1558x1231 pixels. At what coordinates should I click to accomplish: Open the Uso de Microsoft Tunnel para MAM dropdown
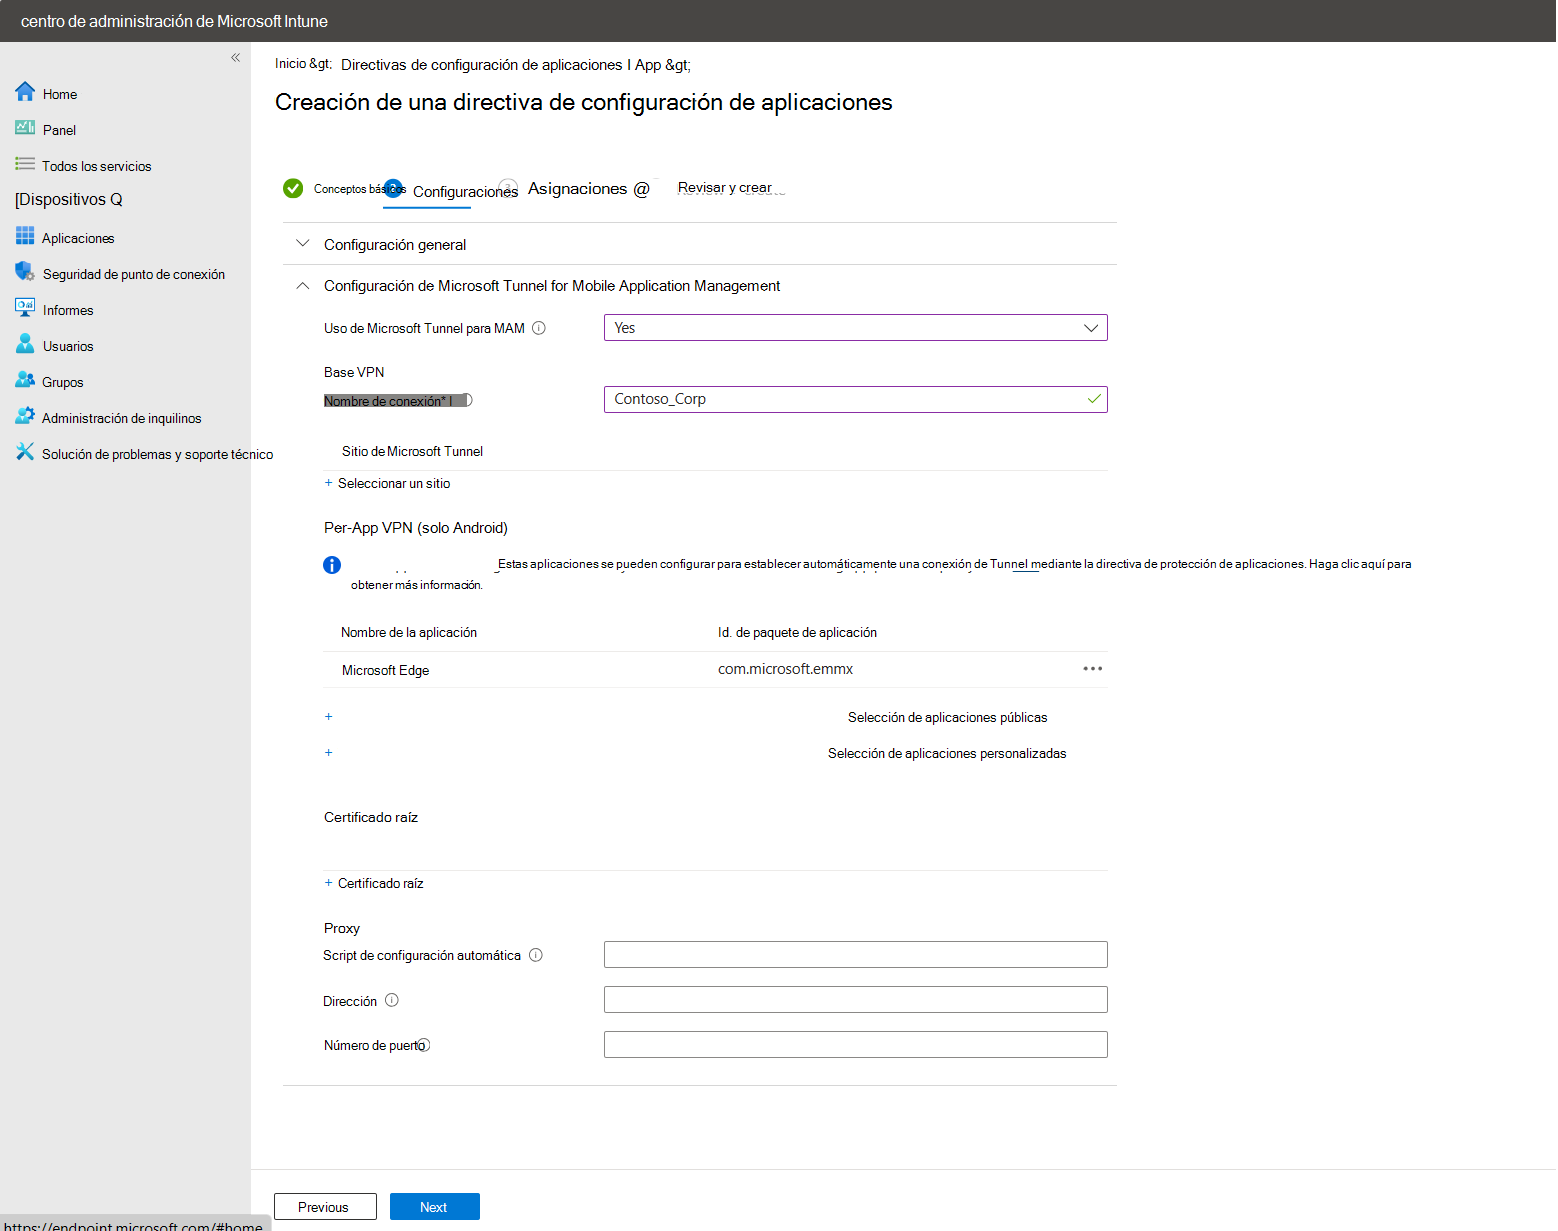[856, 328]
